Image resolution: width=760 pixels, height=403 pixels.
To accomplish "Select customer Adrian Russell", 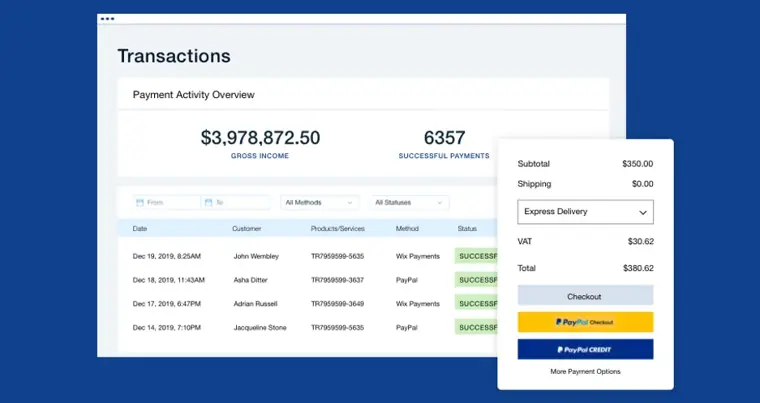I will click(255, 304).
